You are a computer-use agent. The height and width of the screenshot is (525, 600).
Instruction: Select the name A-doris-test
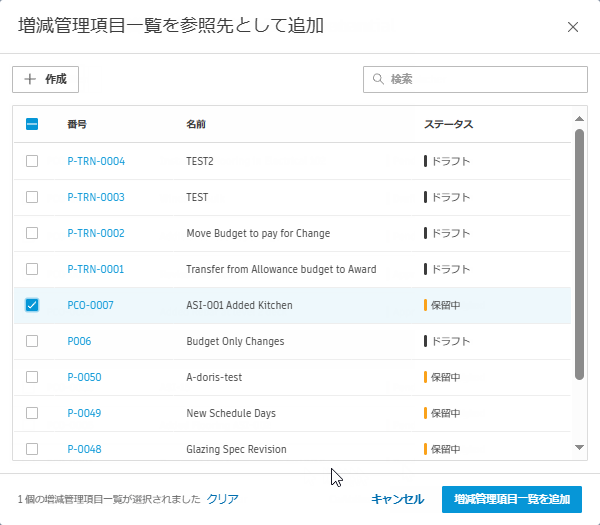coord(214,377)
